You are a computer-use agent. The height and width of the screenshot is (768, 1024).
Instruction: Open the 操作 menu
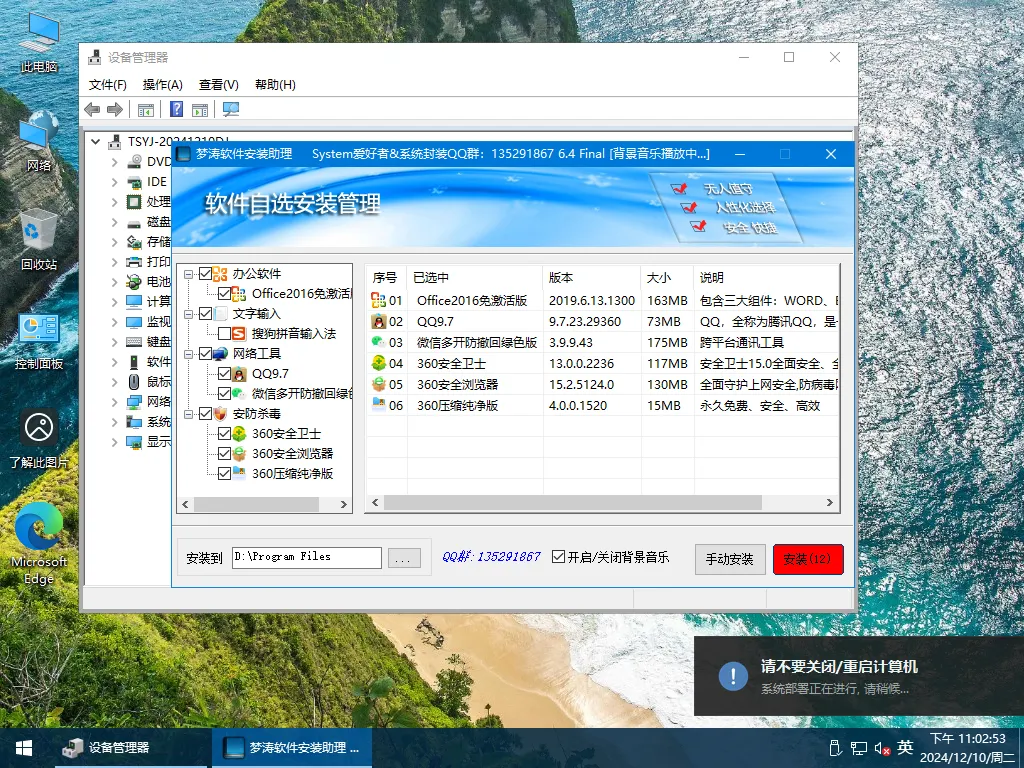tap(161, 84)
